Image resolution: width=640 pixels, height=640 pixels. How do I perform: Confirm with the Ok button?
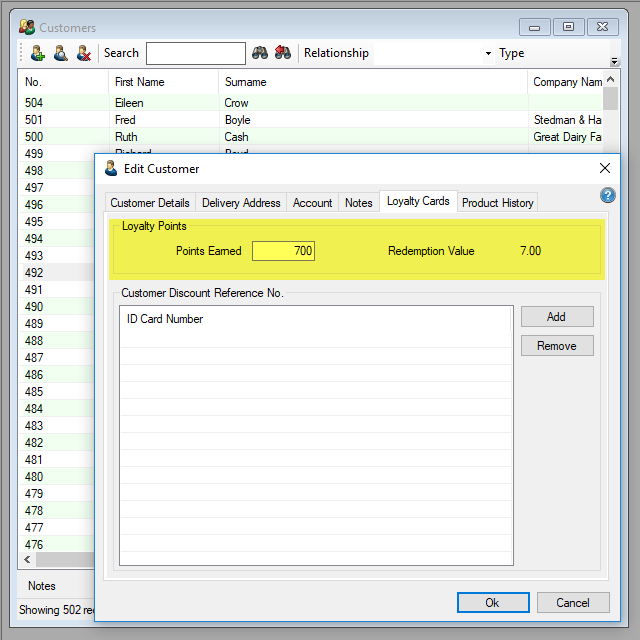[x=493, y=603]
